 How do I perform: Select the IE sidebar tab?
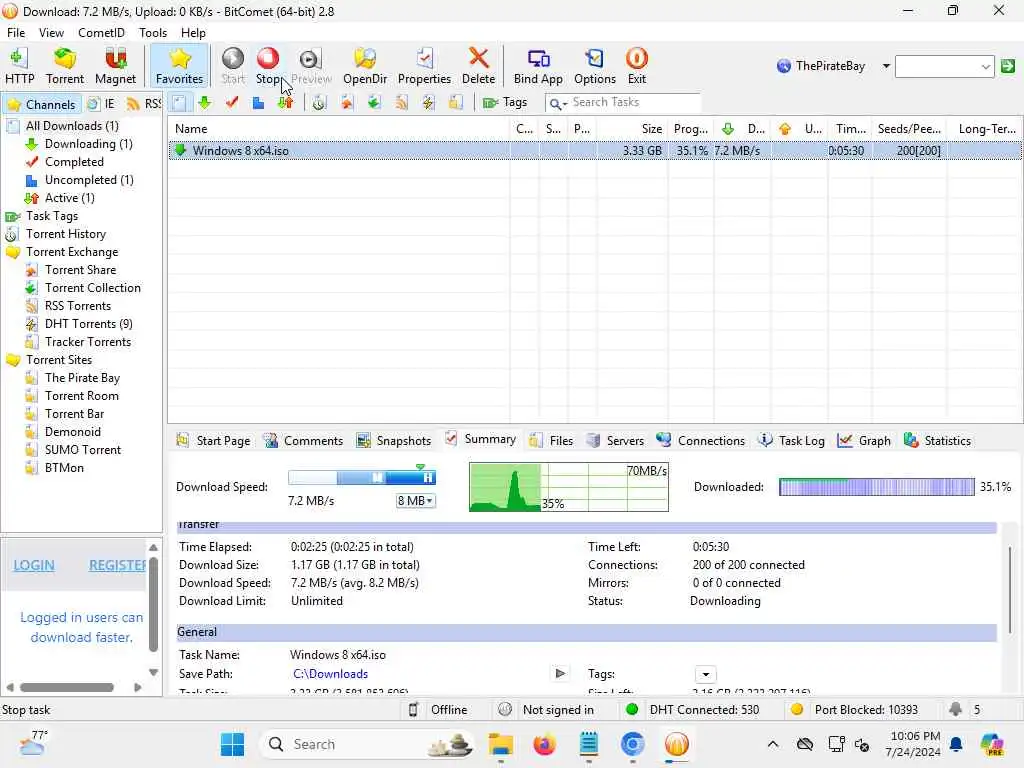point(102,104)
